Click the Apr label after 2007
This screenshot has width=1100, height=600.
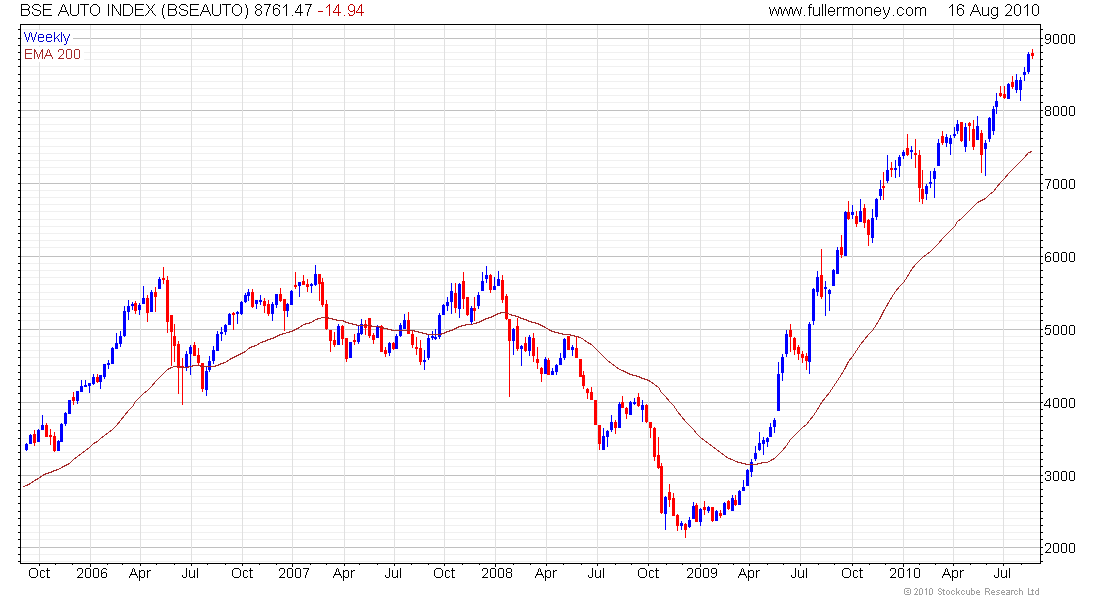(344, 573)
